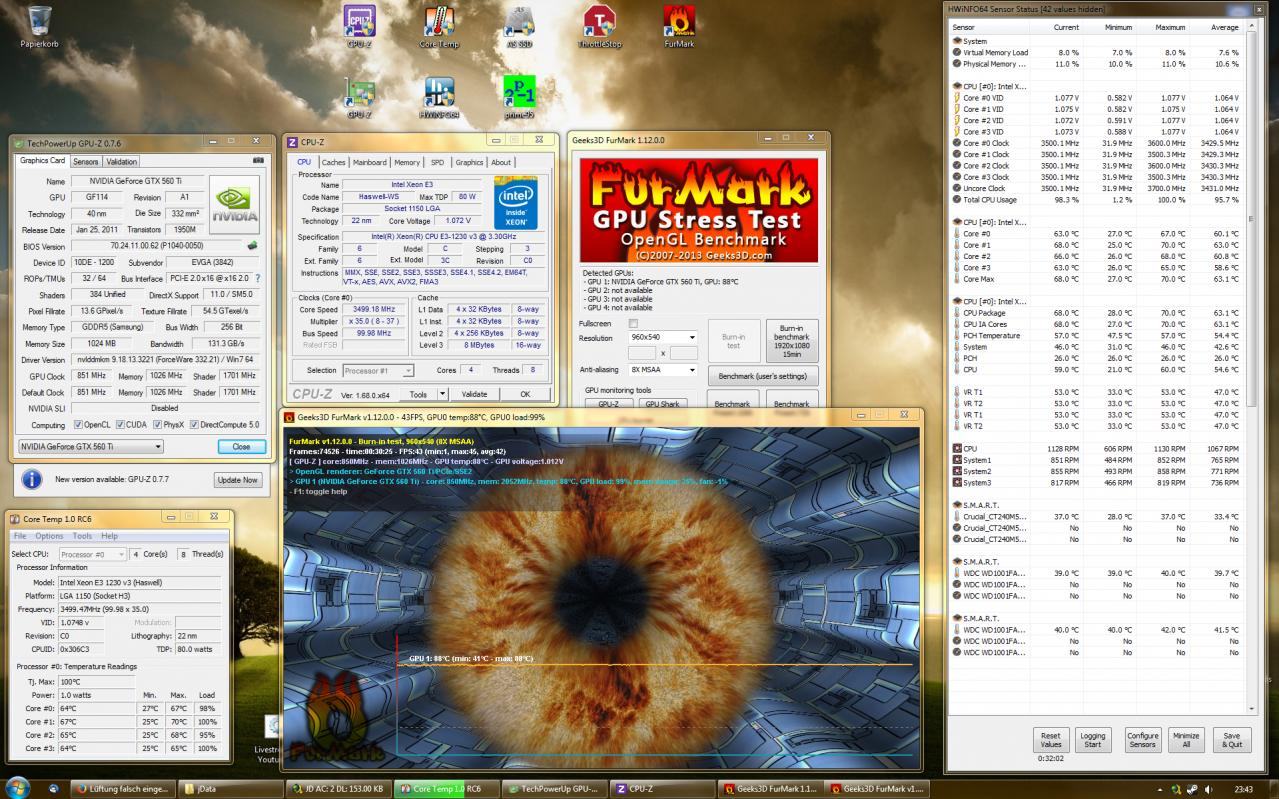Image resolution: width=1279 pixels, height=799 pixels.
Task: Open the Caches tab in CPU-Z
Action: 333,162
